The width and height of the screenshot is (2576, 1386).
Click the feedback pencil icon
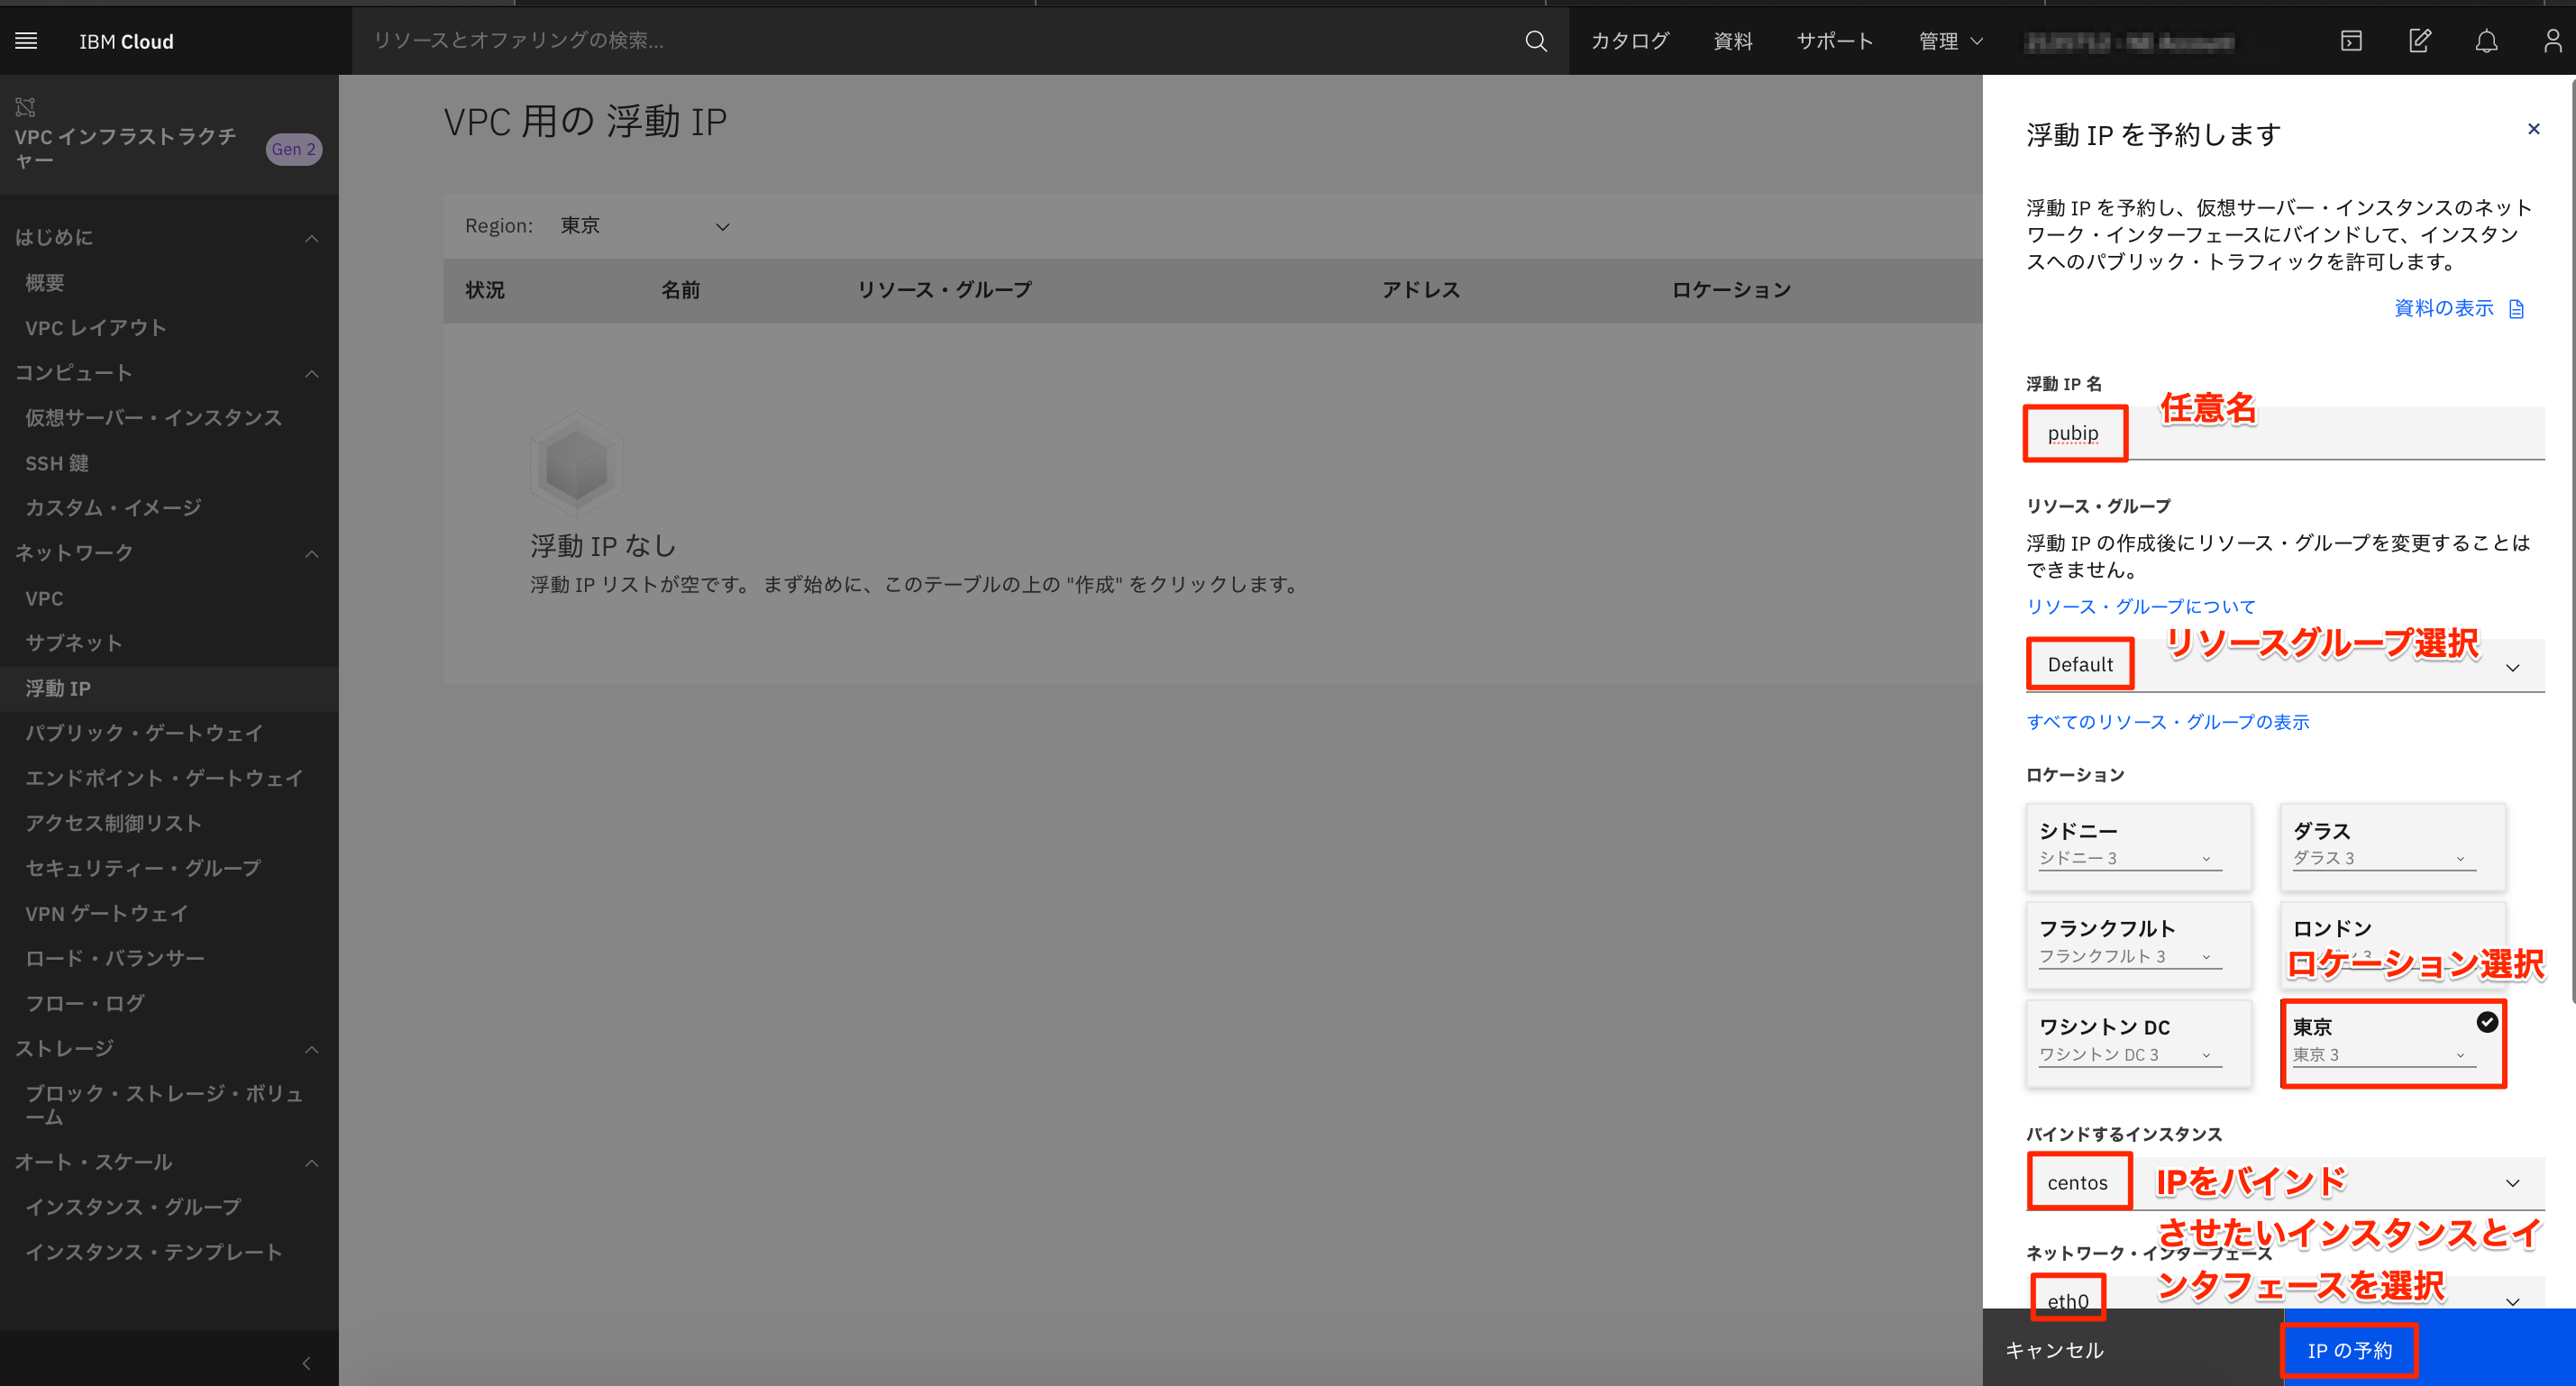pyautogui.click(x=2420, y=41)
